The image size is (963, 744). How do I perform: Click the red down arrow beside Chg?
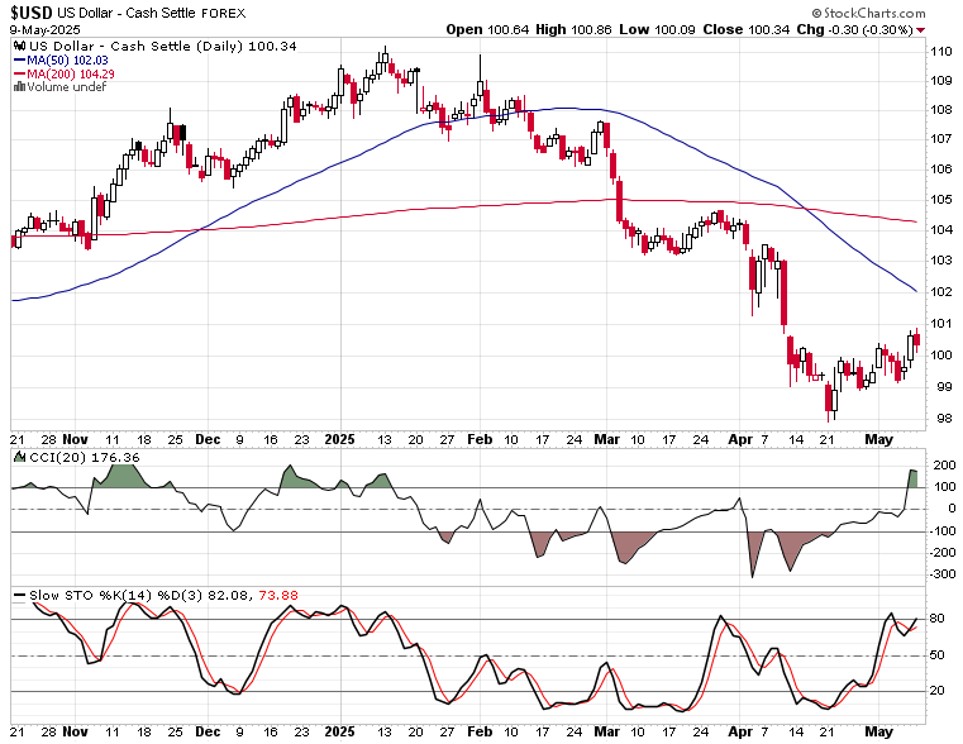tap(921, 30)
